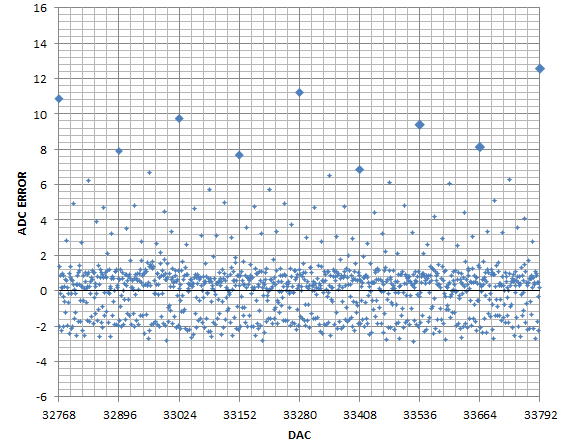The width and height of the screenshot is (569, 448).
Task: Select the large diamond at DAC 32896
Action: click(119, 151)
